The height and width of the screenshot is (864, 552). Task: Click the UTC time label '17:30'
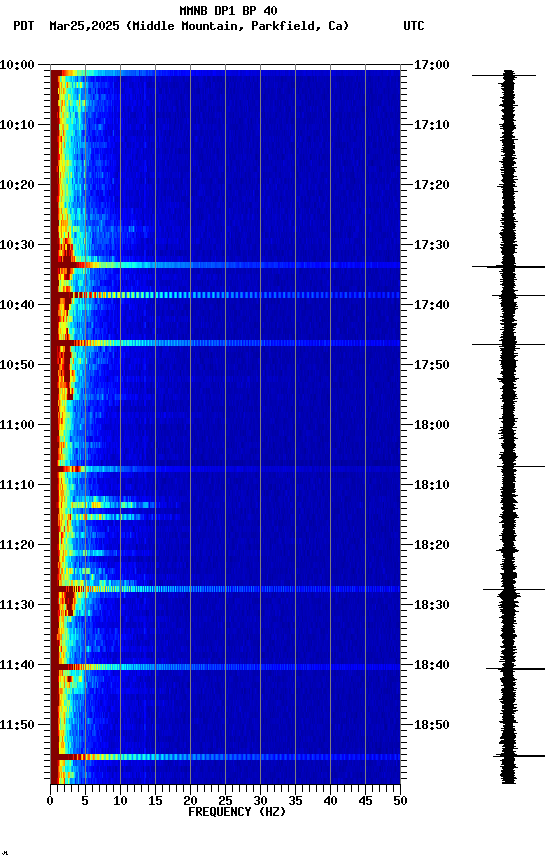tap(432, 245)
